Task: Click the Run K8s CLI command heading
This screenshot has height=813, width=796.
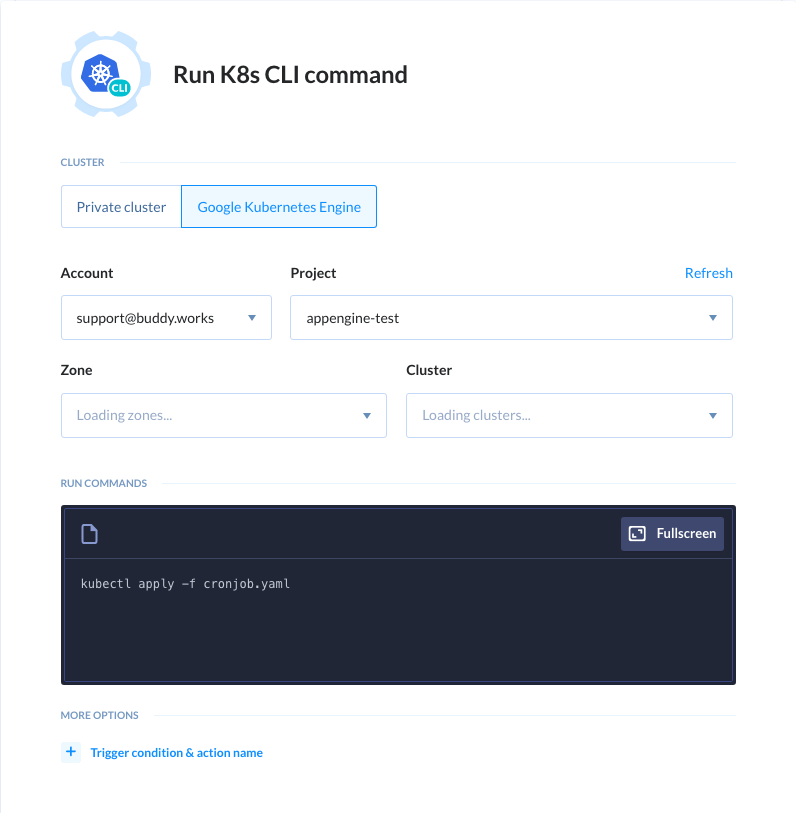Action: pos(290,75)
